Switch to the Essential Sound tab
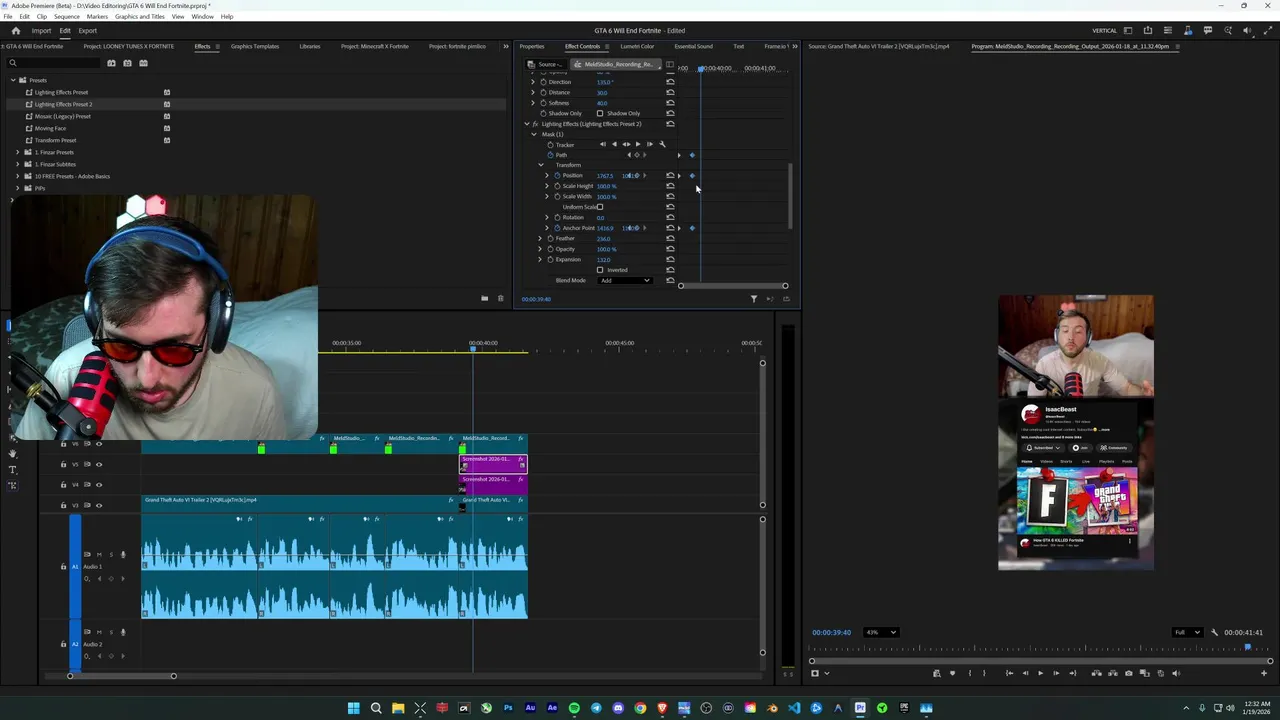This screenshot has width=1280, height=720. coord(693,46)
